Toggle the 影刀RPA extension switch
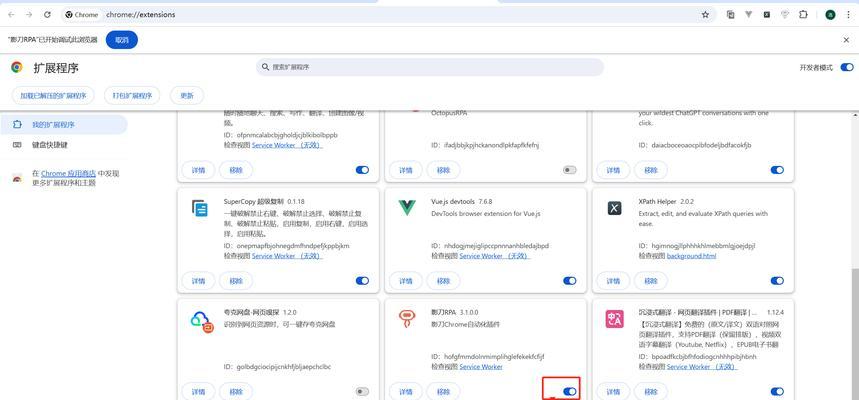 pyautogui.click(x=570, y=391)
